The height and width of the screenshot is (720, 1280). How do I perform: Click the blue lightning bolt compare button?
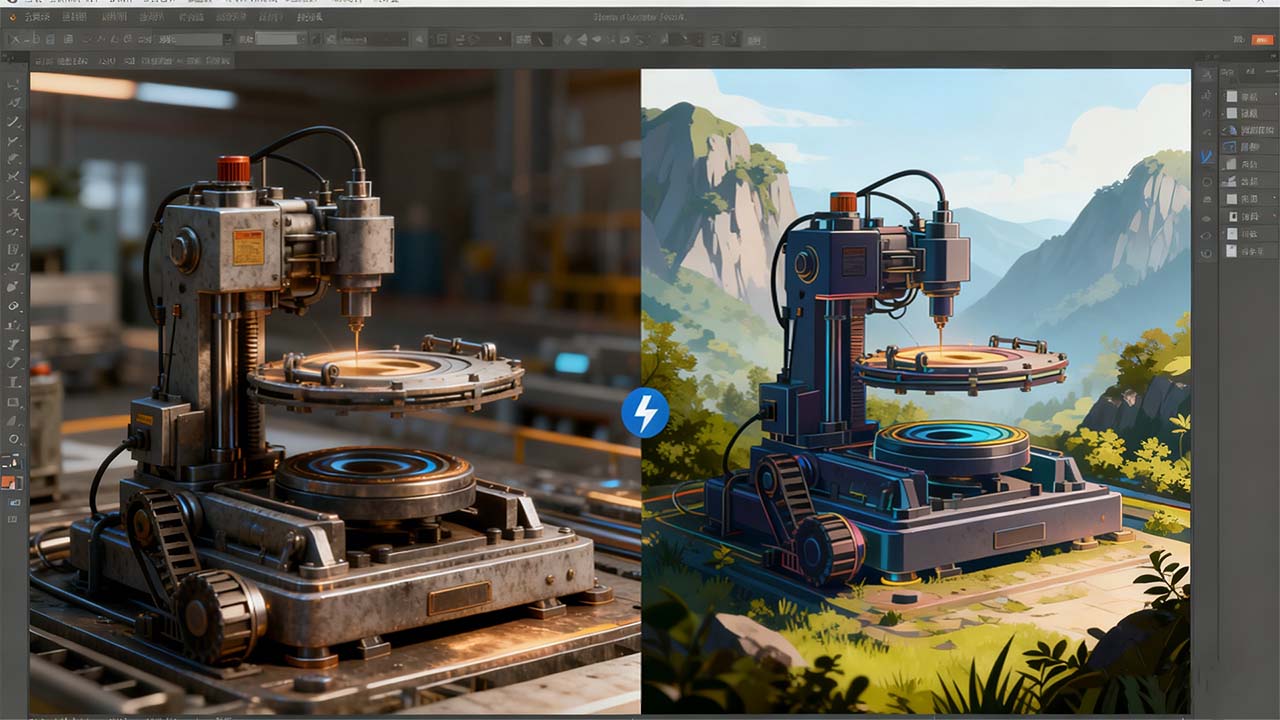645,413
